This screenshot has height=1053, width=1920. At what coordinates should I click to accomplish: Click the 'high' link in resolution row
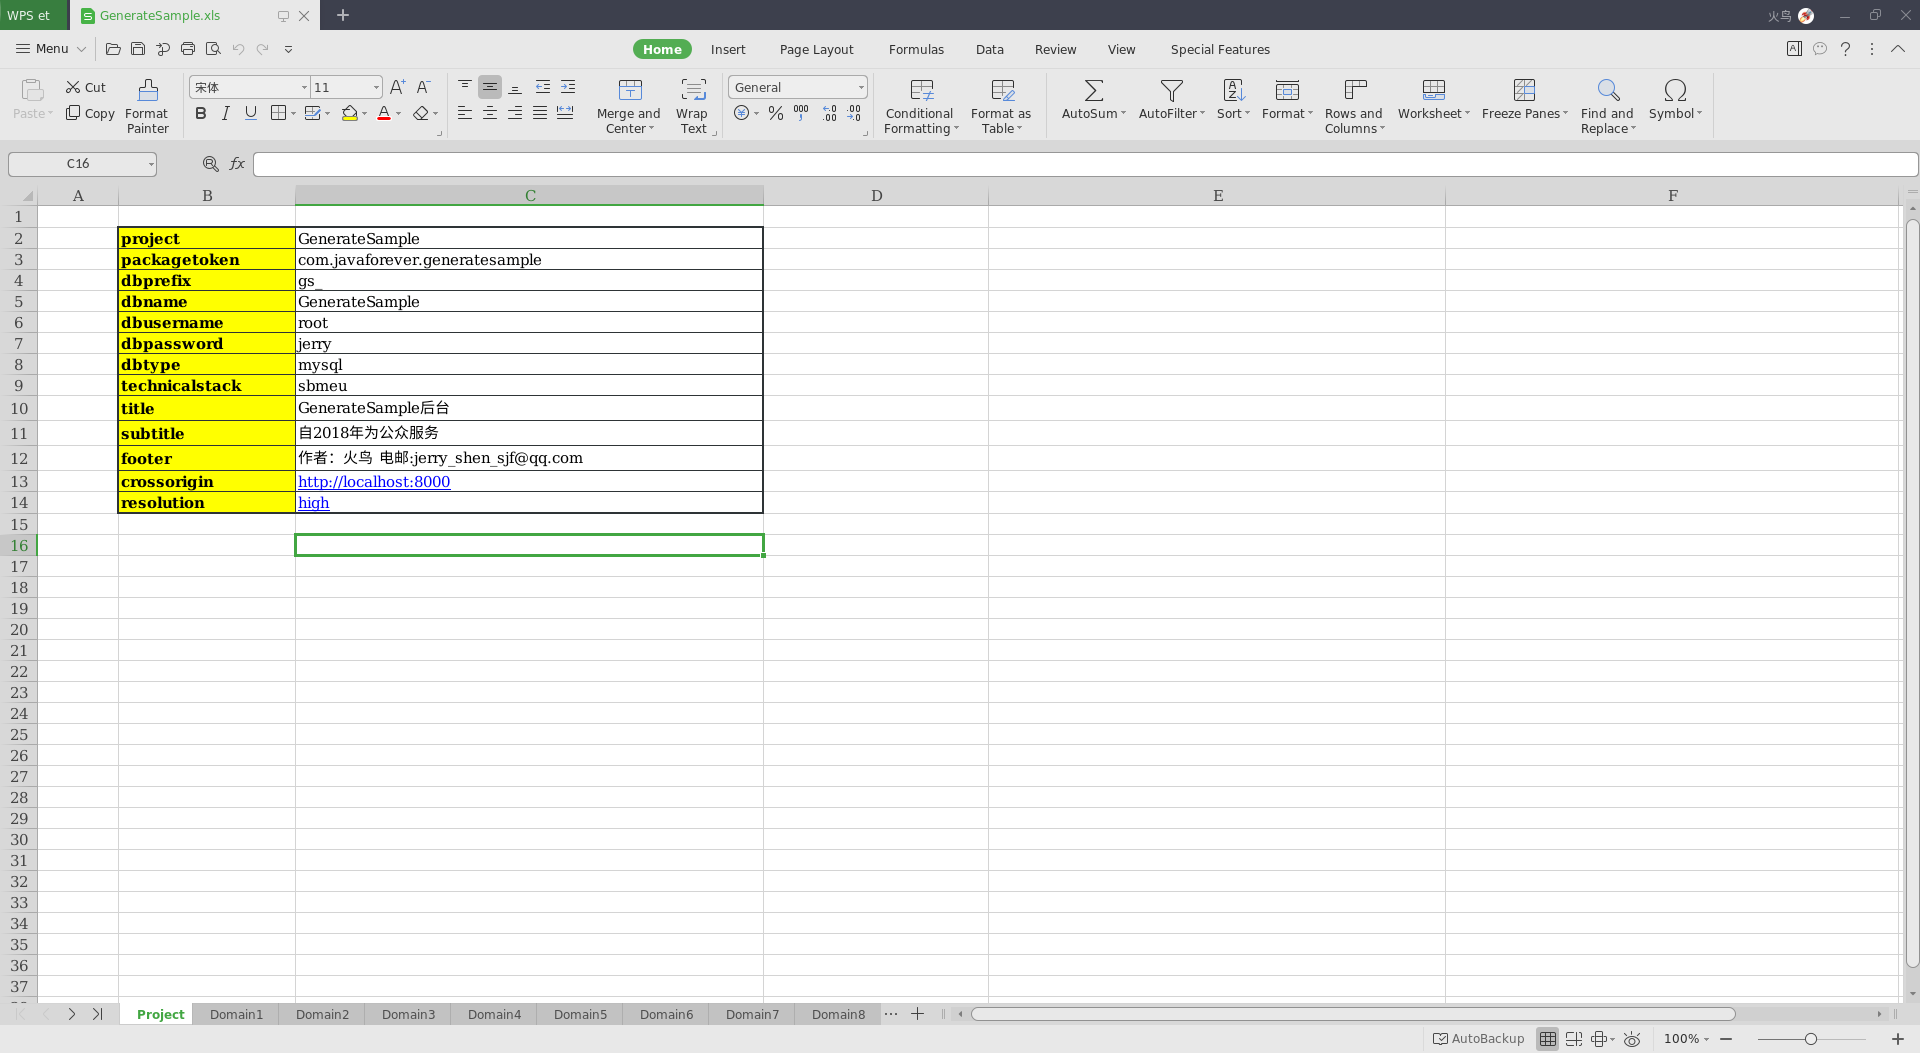[313, 503]
